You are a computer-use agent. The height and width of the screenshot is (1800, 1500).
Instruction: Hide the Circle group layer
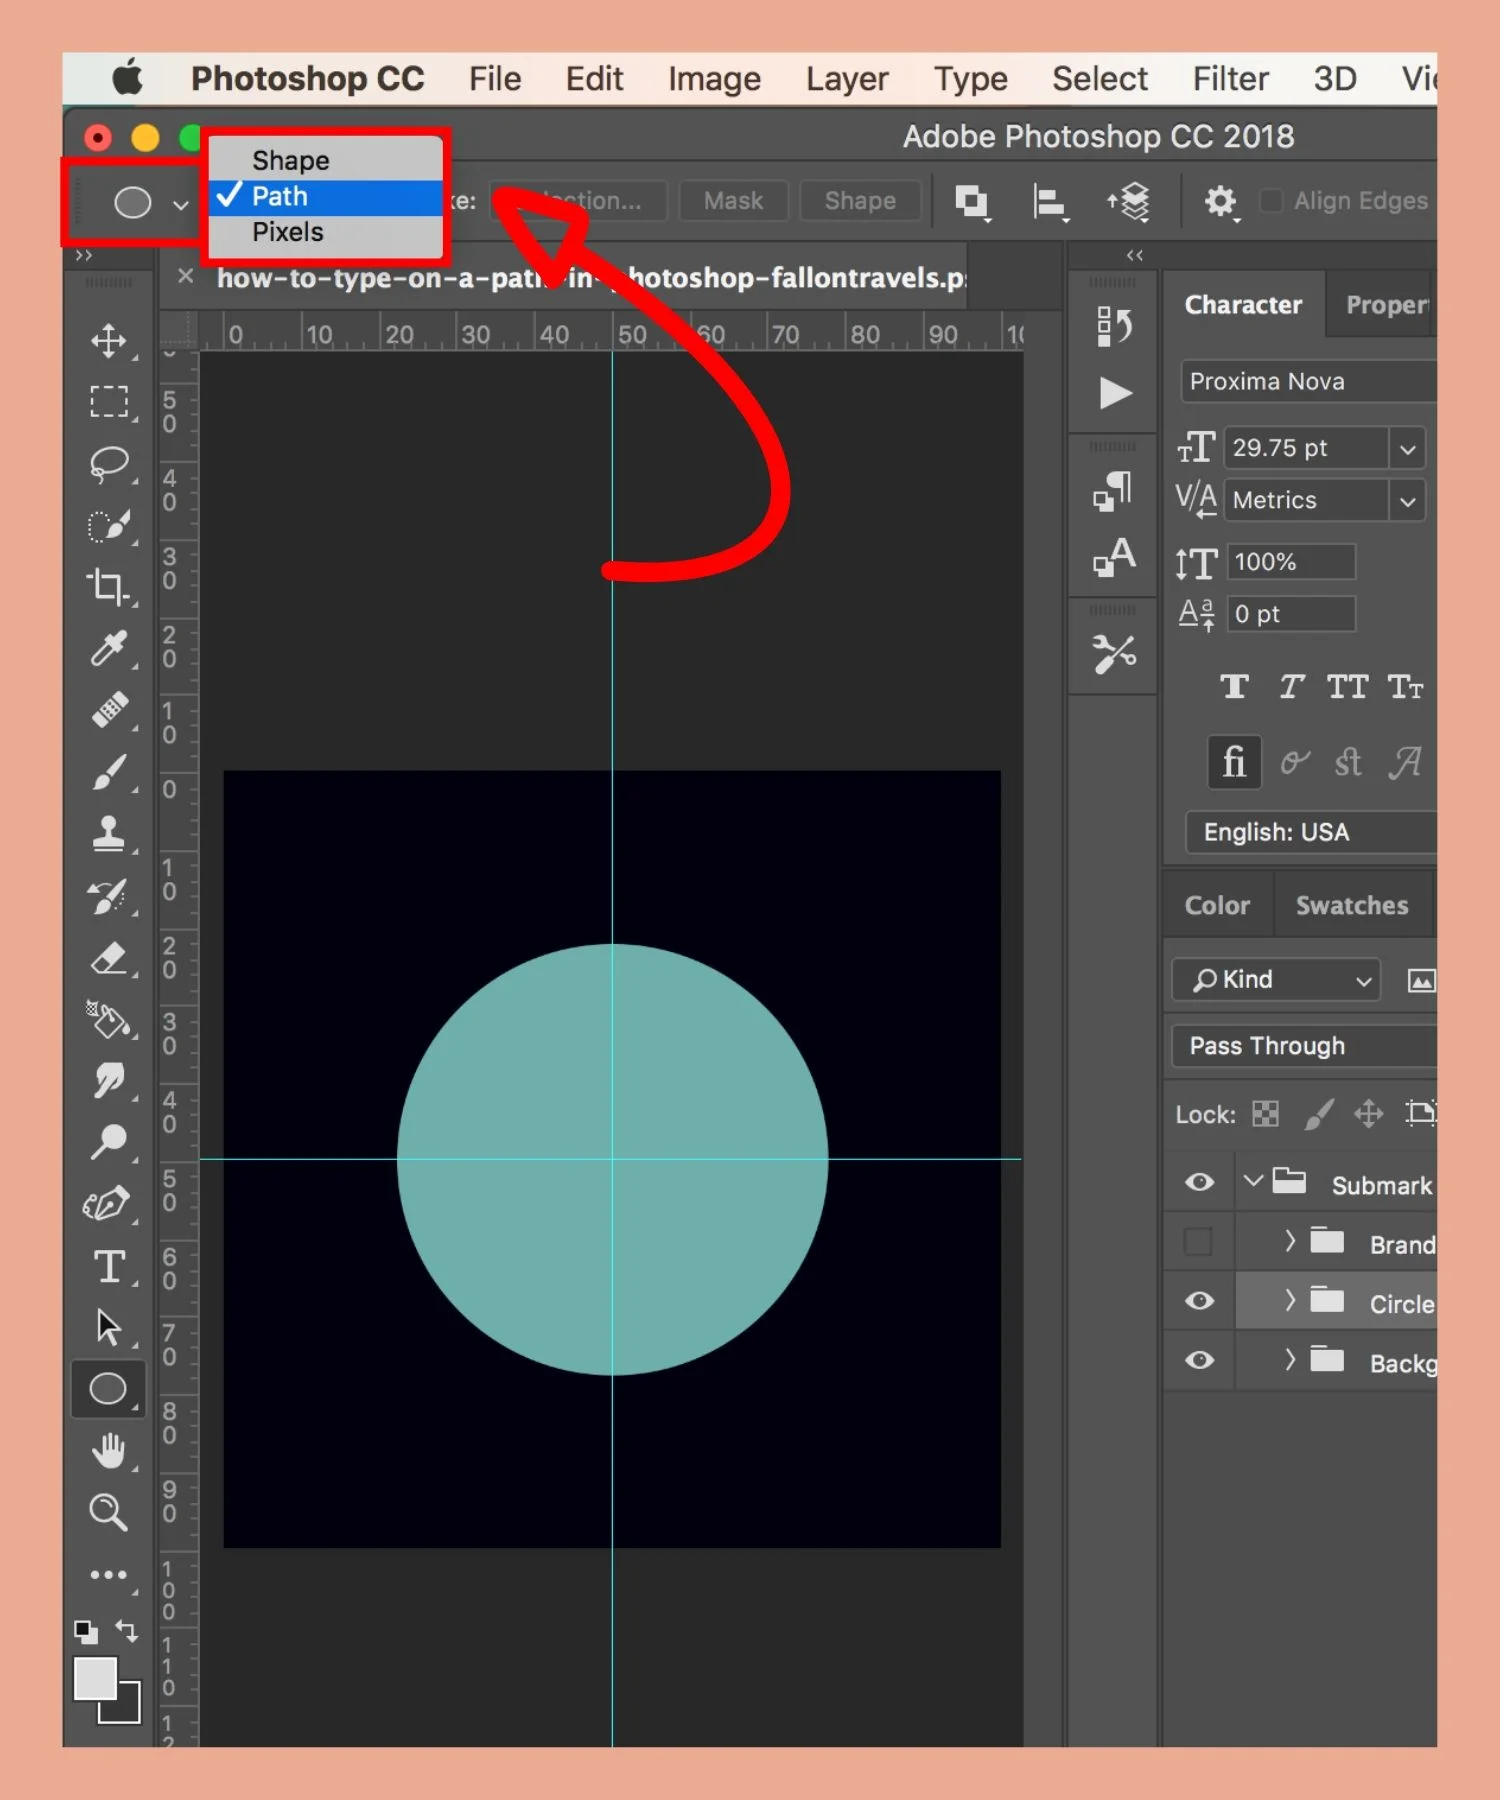click(1199, 1301)
